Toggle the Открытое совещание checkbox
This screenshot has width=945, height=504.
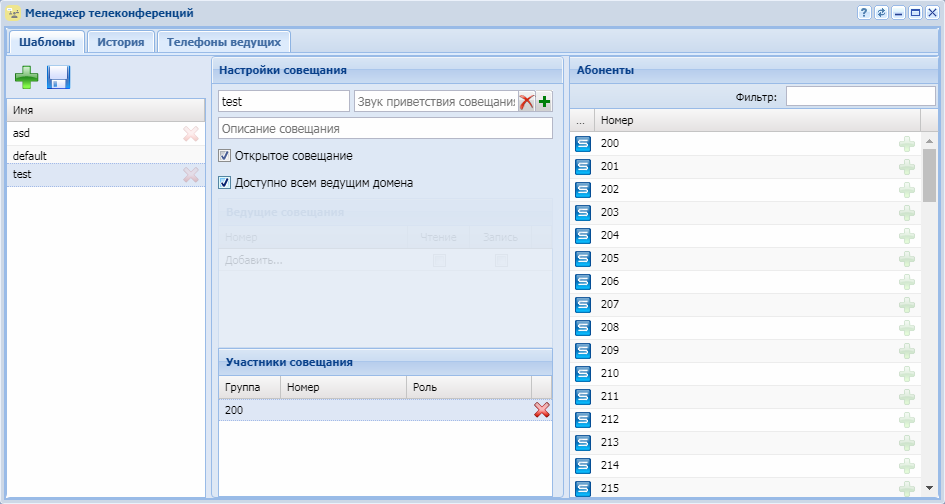pyautogui.click(x=224, y=156)
